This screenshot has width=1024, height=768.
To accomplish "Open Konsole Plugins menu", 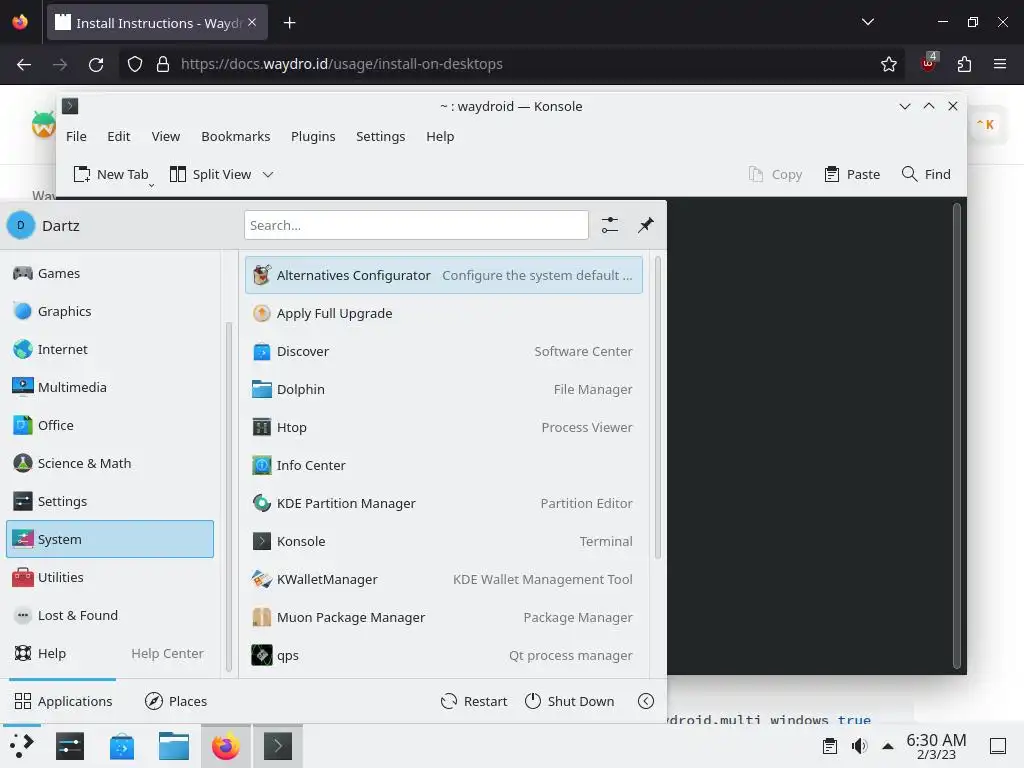I will click(x=313, y=136).
